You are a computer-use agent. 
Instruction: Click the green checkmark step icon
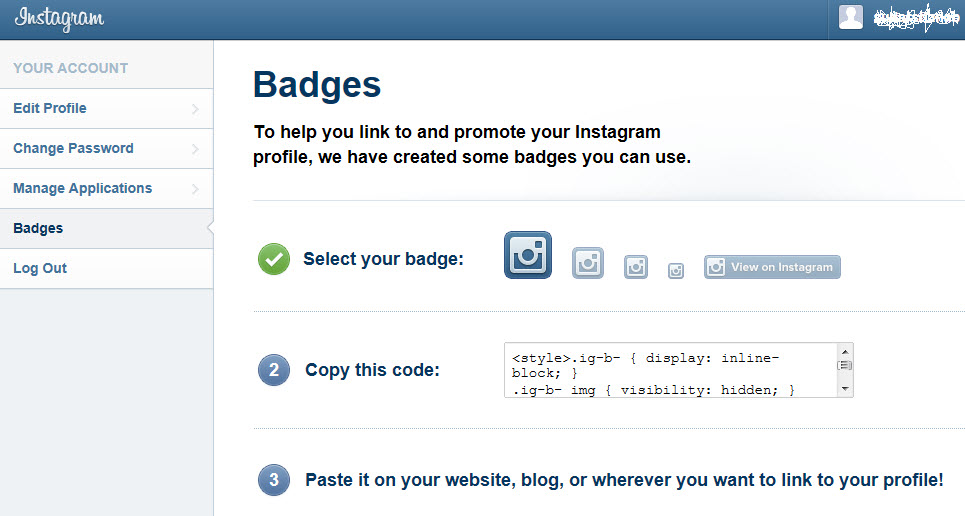coord(274,259)
